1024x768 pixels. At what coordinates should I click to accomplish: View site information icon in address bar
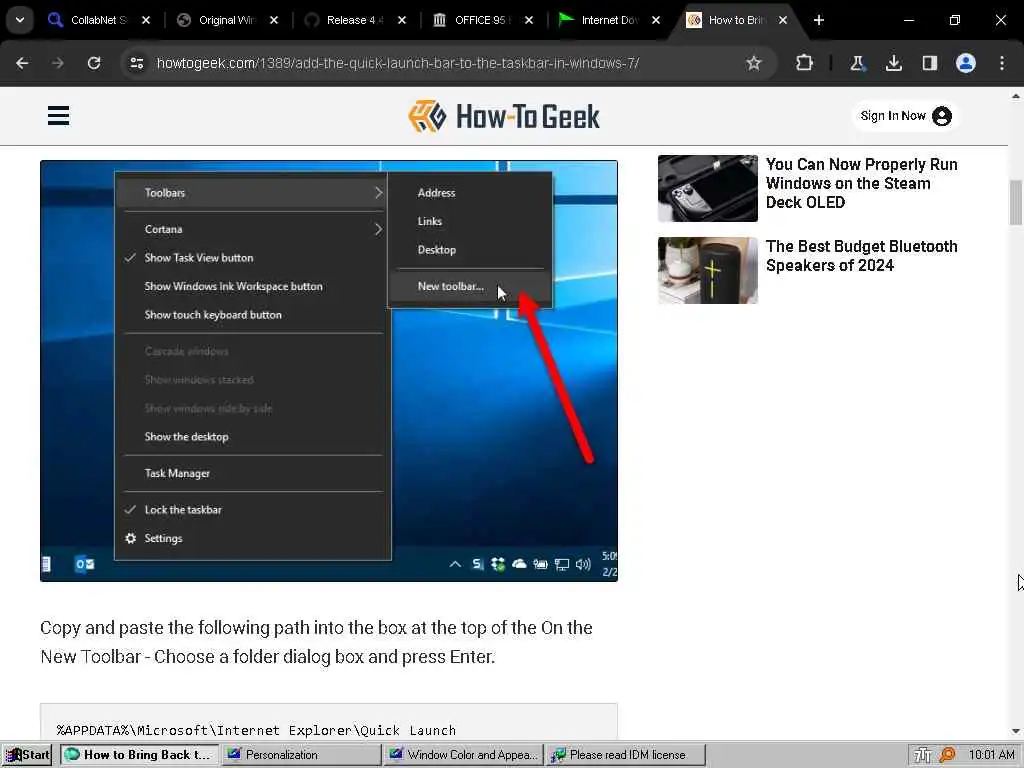(137, 63)
